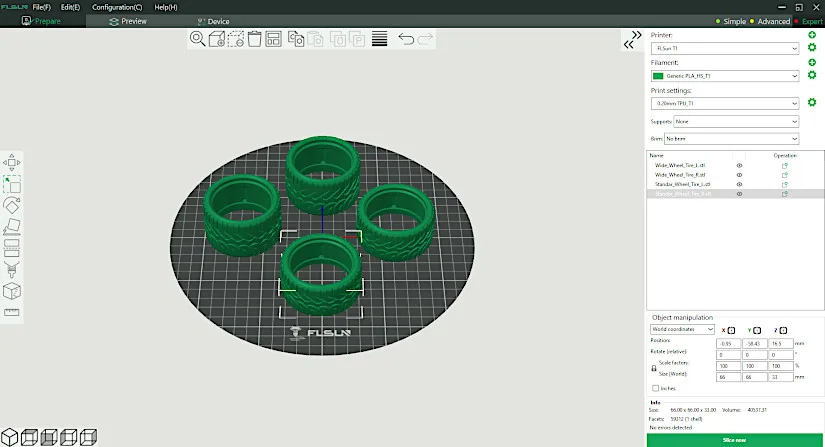Open the Supports dropdown

click(736, 121)
